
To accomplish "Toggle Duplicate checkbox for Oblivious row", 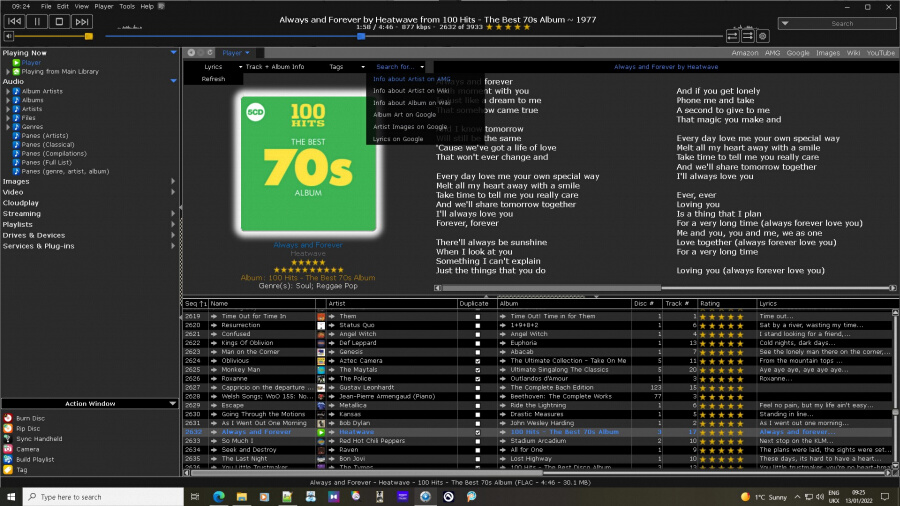I will pos(478,361).
